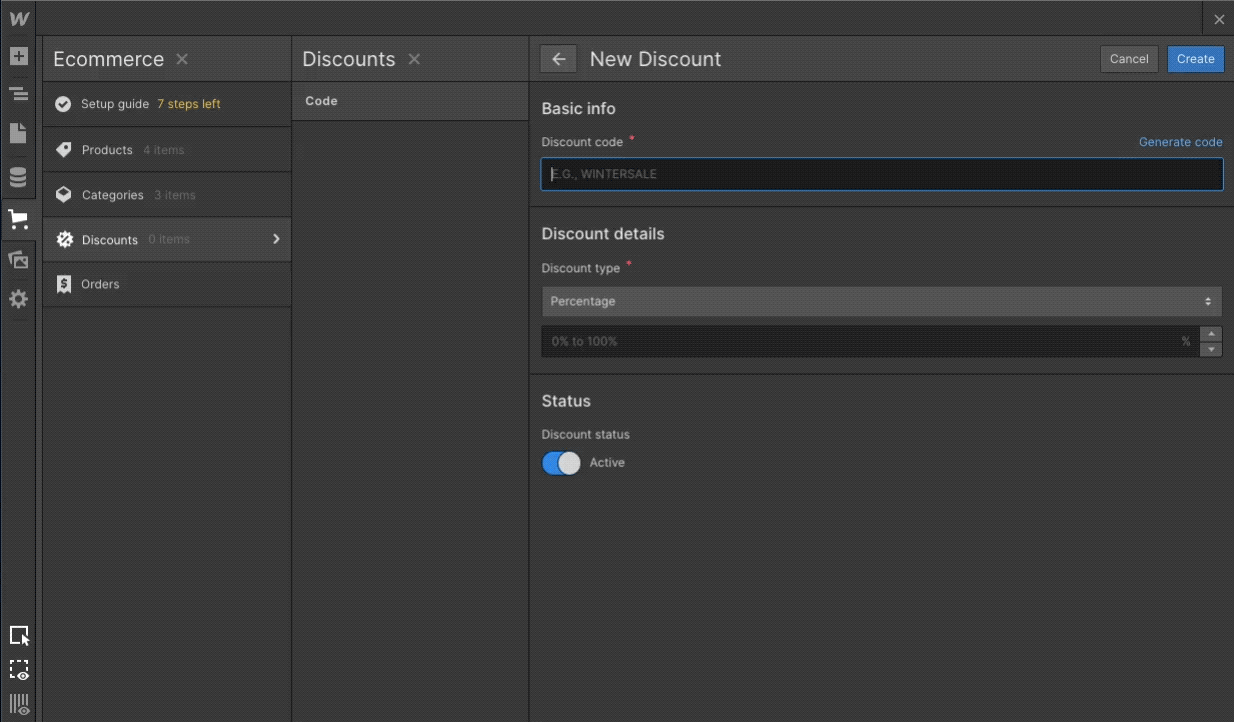Open the Add Elements panel
This screenshot has height=722, width=1234.
pos(19,57)
